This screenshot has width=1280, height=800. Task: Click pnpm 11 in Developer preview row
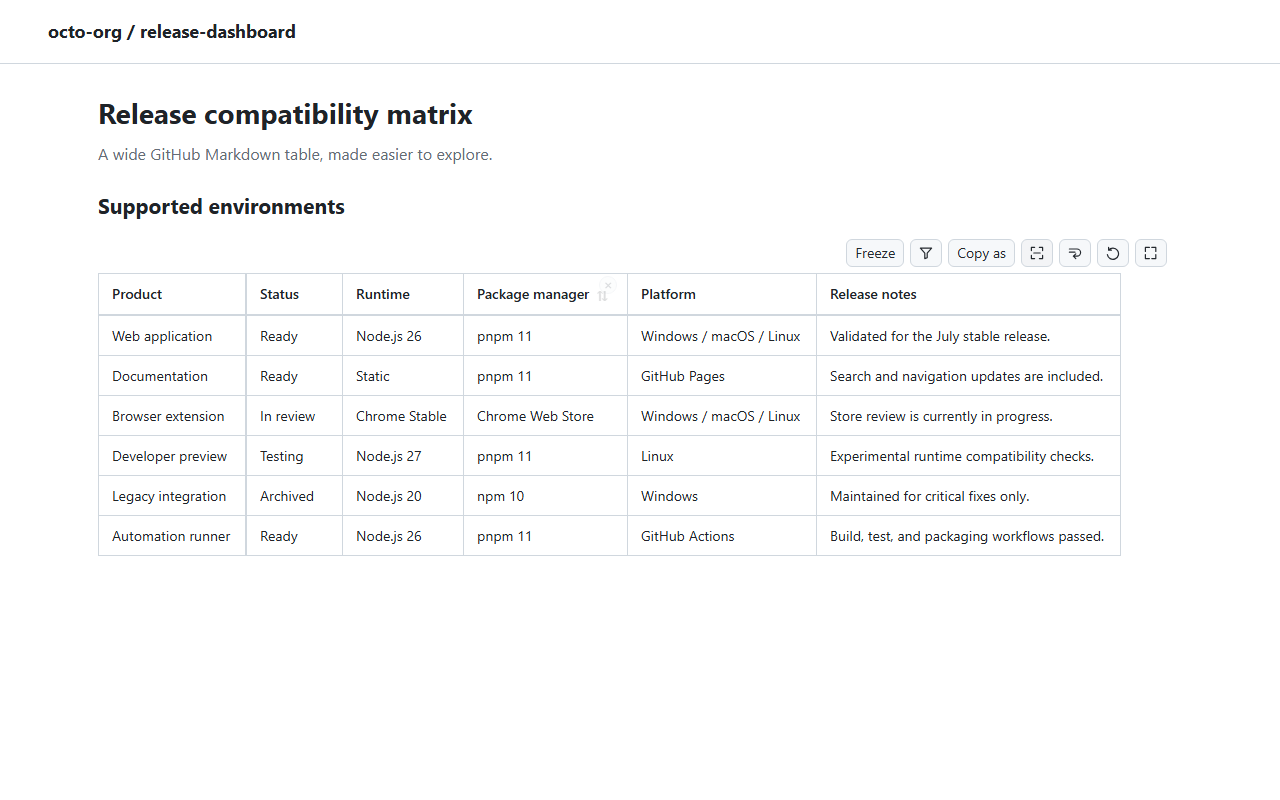[x=545, y=456]
